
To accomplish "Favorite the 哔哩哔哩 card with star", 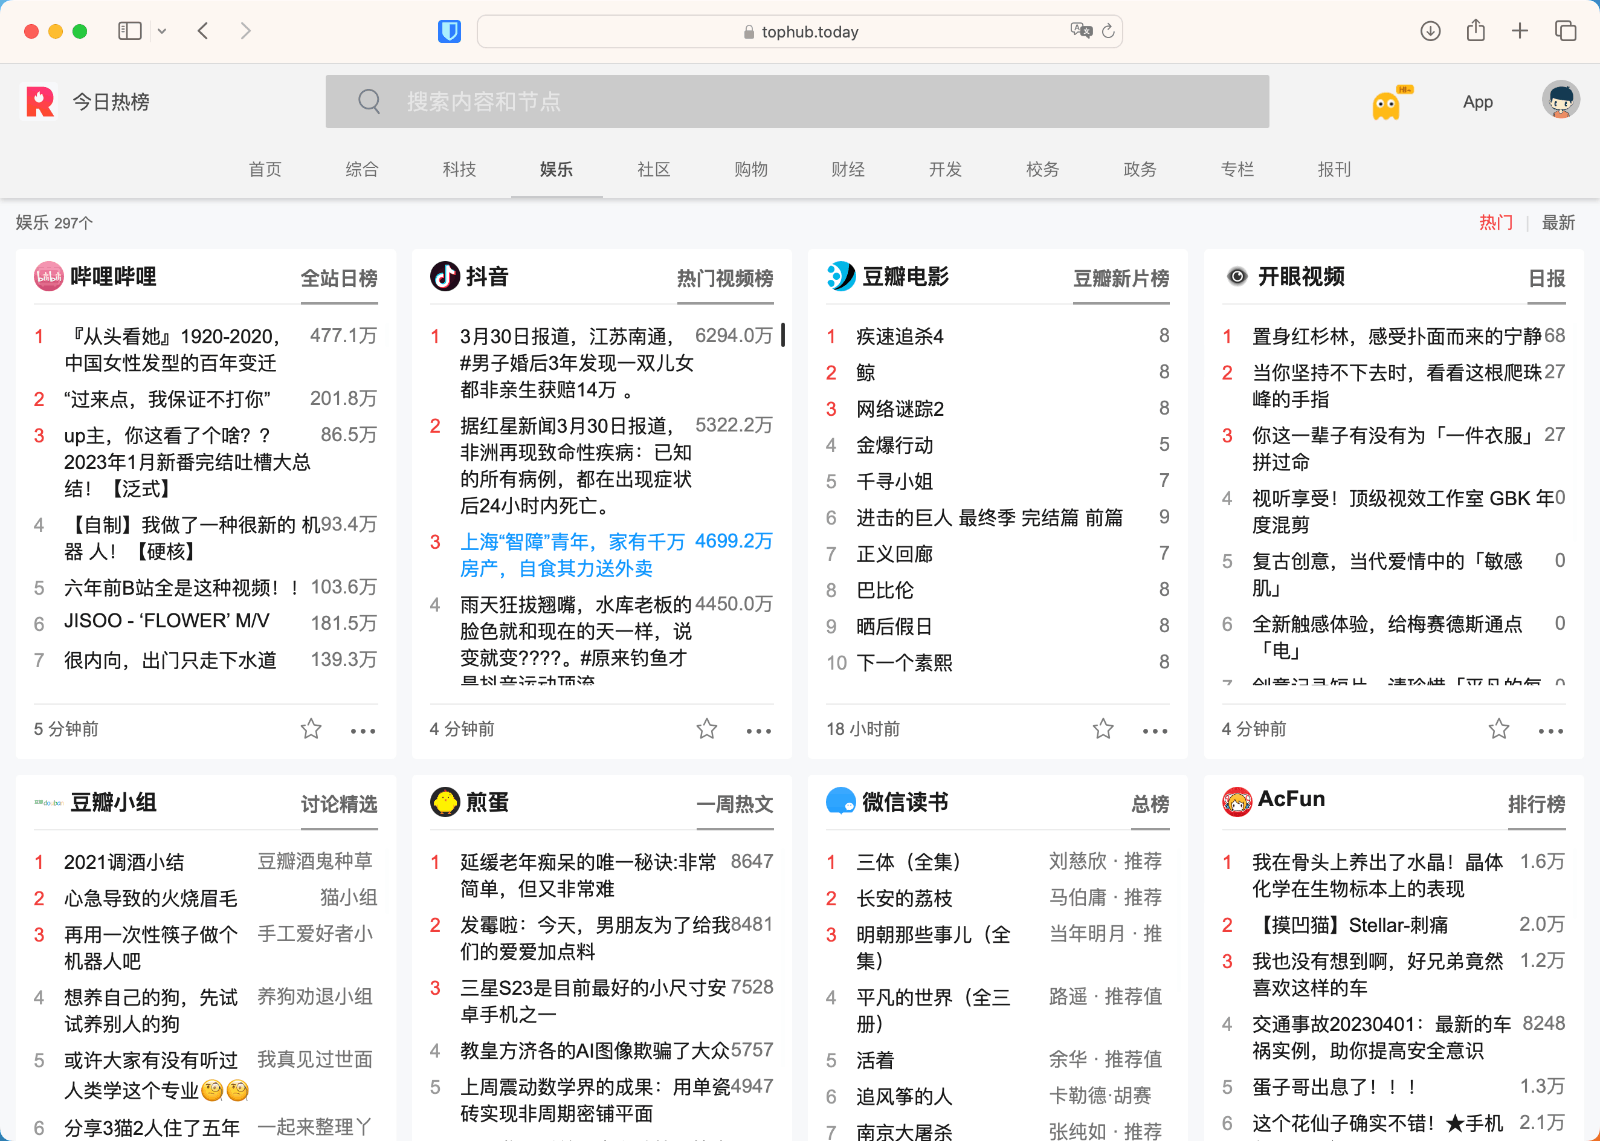I will pyautogui.click(x=311, y=729).
